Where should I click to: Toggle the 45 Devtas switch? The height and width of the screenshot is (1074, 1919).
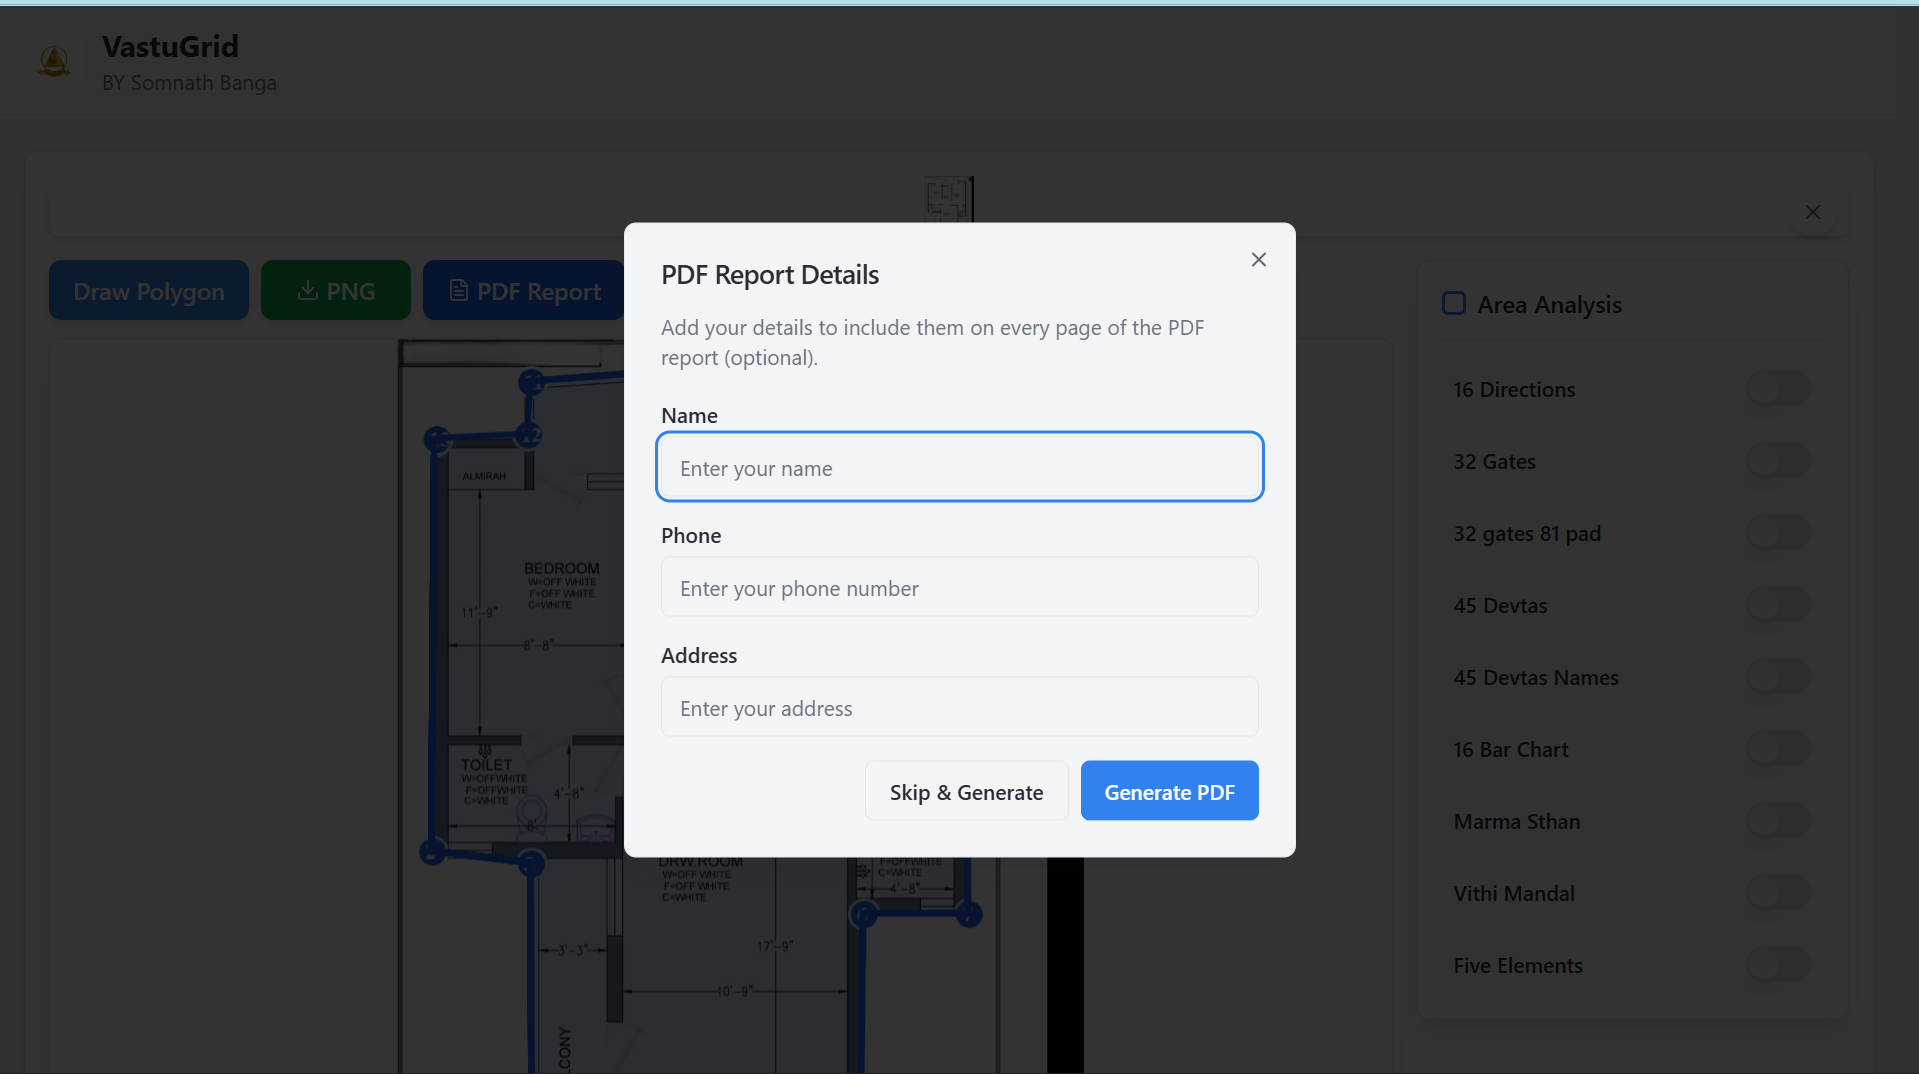click(x=1779, y=605)
